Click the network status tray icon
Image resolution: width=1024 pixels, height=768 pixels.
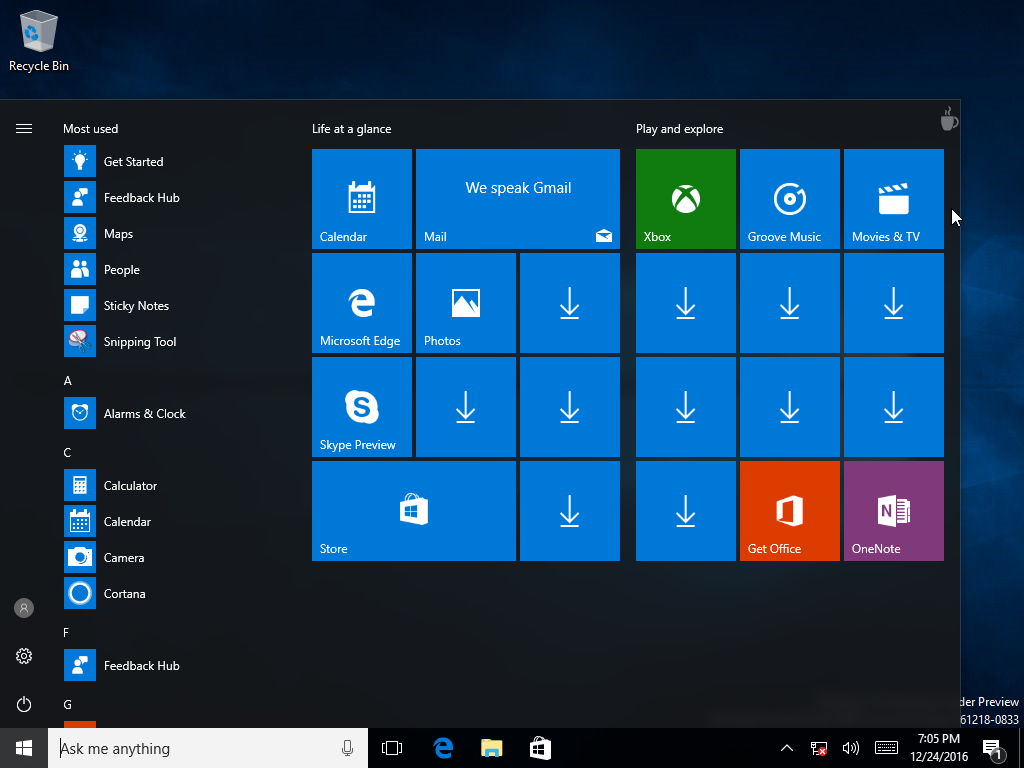818,748
